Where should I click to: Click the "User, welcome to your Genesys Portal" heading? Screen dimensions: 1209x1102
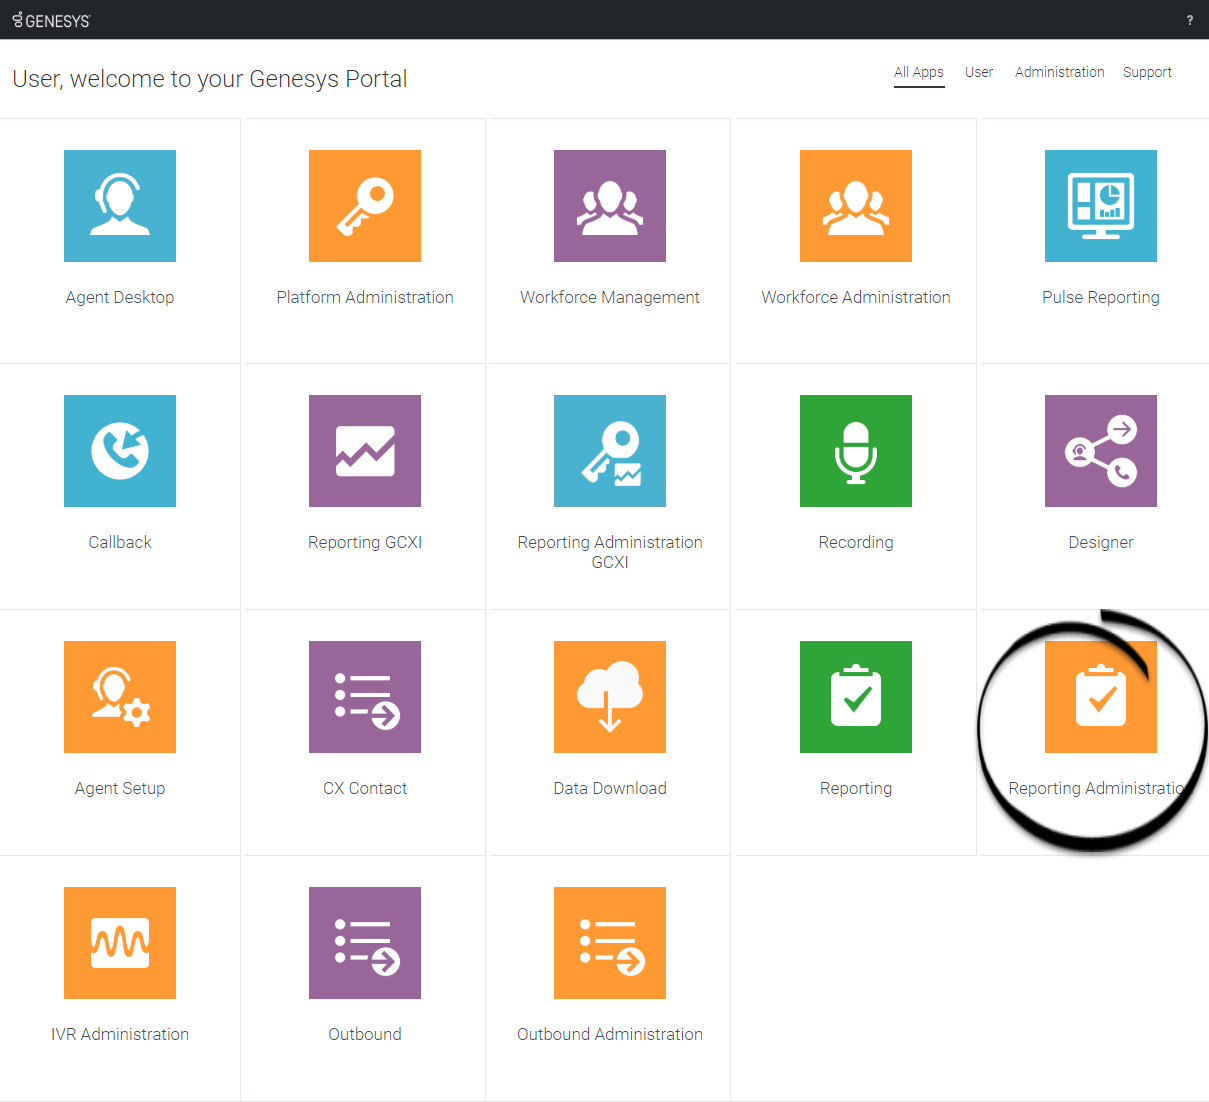coord(210,79)
